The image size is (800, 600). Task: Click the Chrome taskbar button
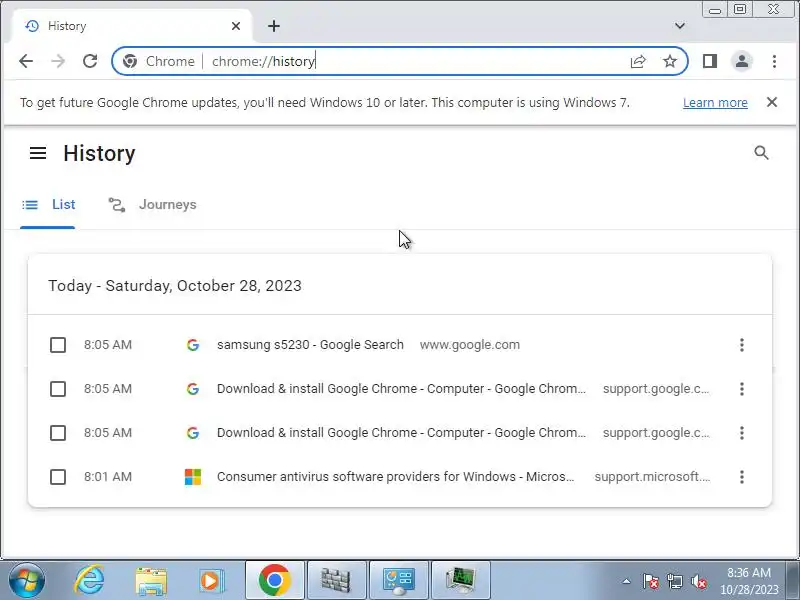click(274, 581)
